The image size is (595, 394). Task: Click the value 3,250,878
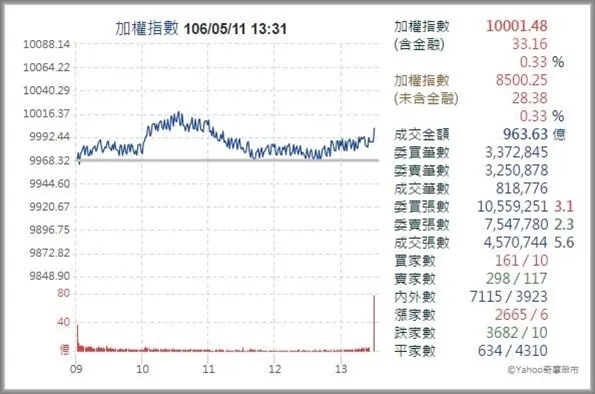click(517, 170)
